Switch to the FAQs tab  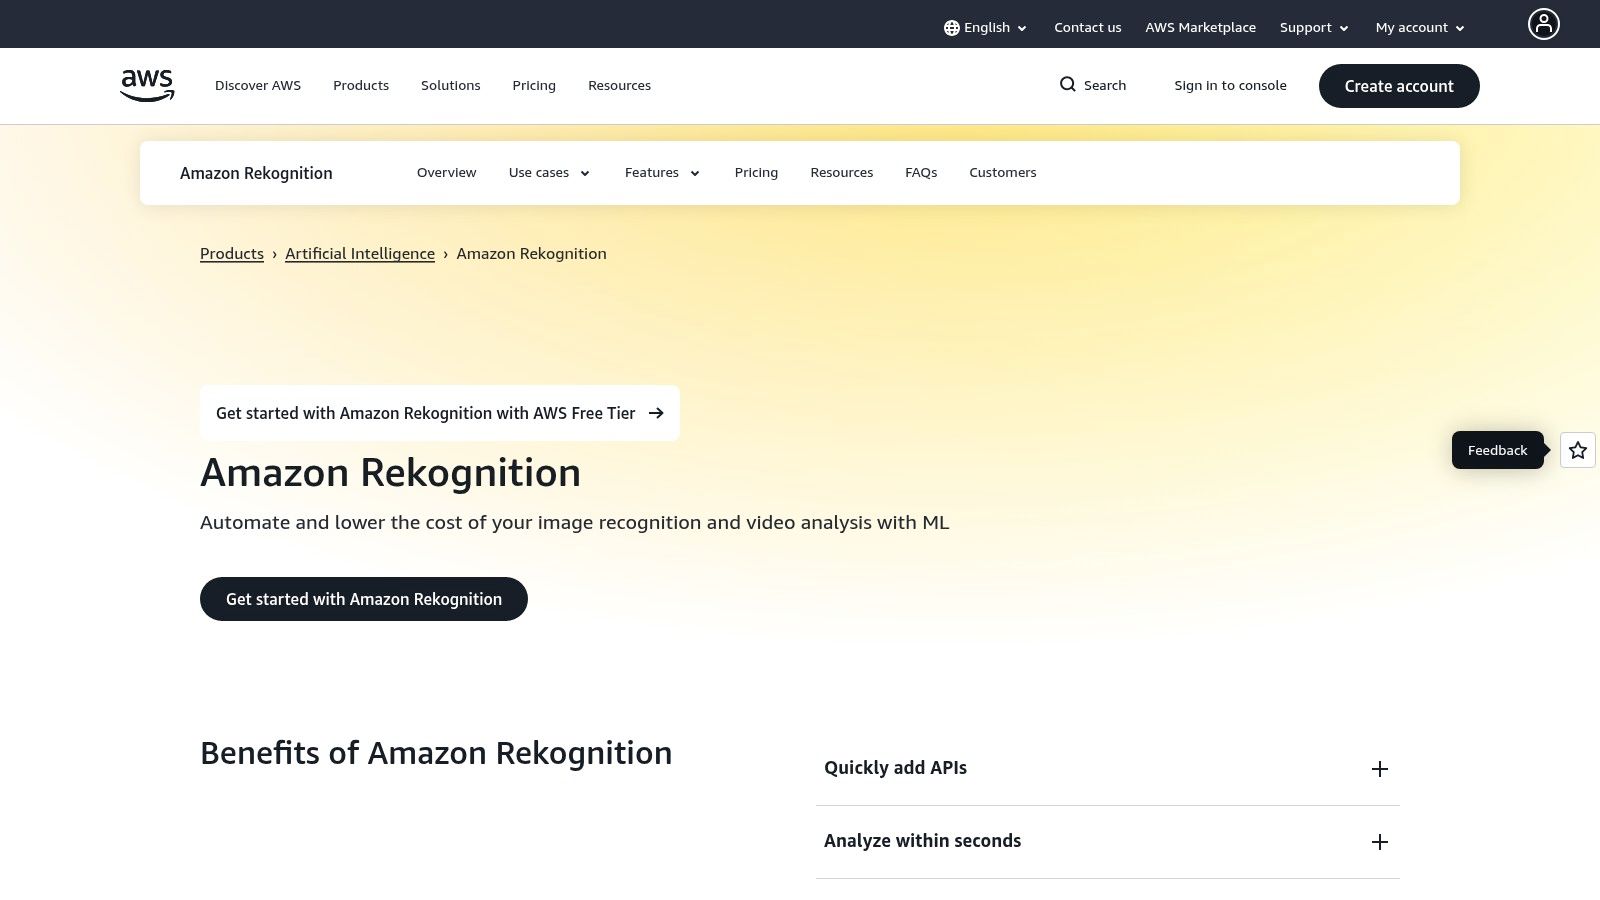coord(921,172)
